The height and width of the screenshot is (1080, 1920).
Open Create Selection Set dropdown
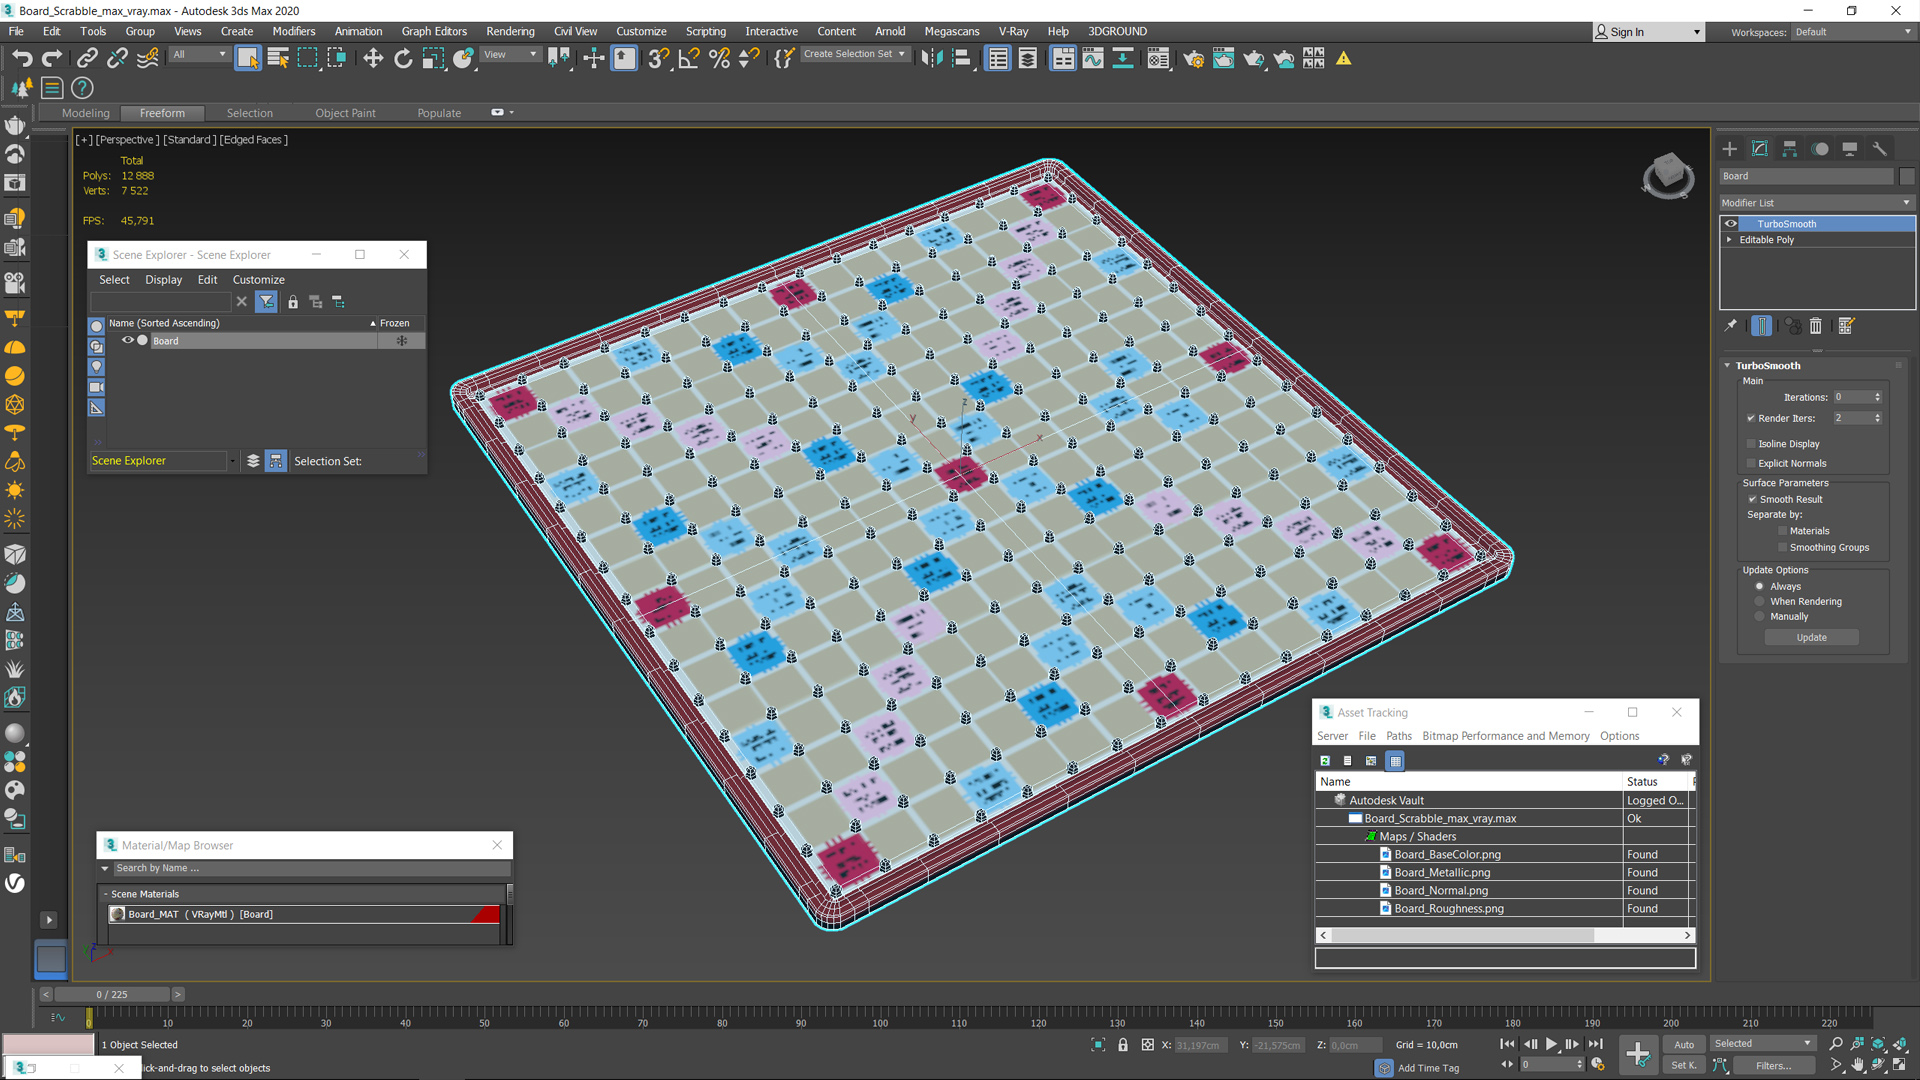[855, 54]
